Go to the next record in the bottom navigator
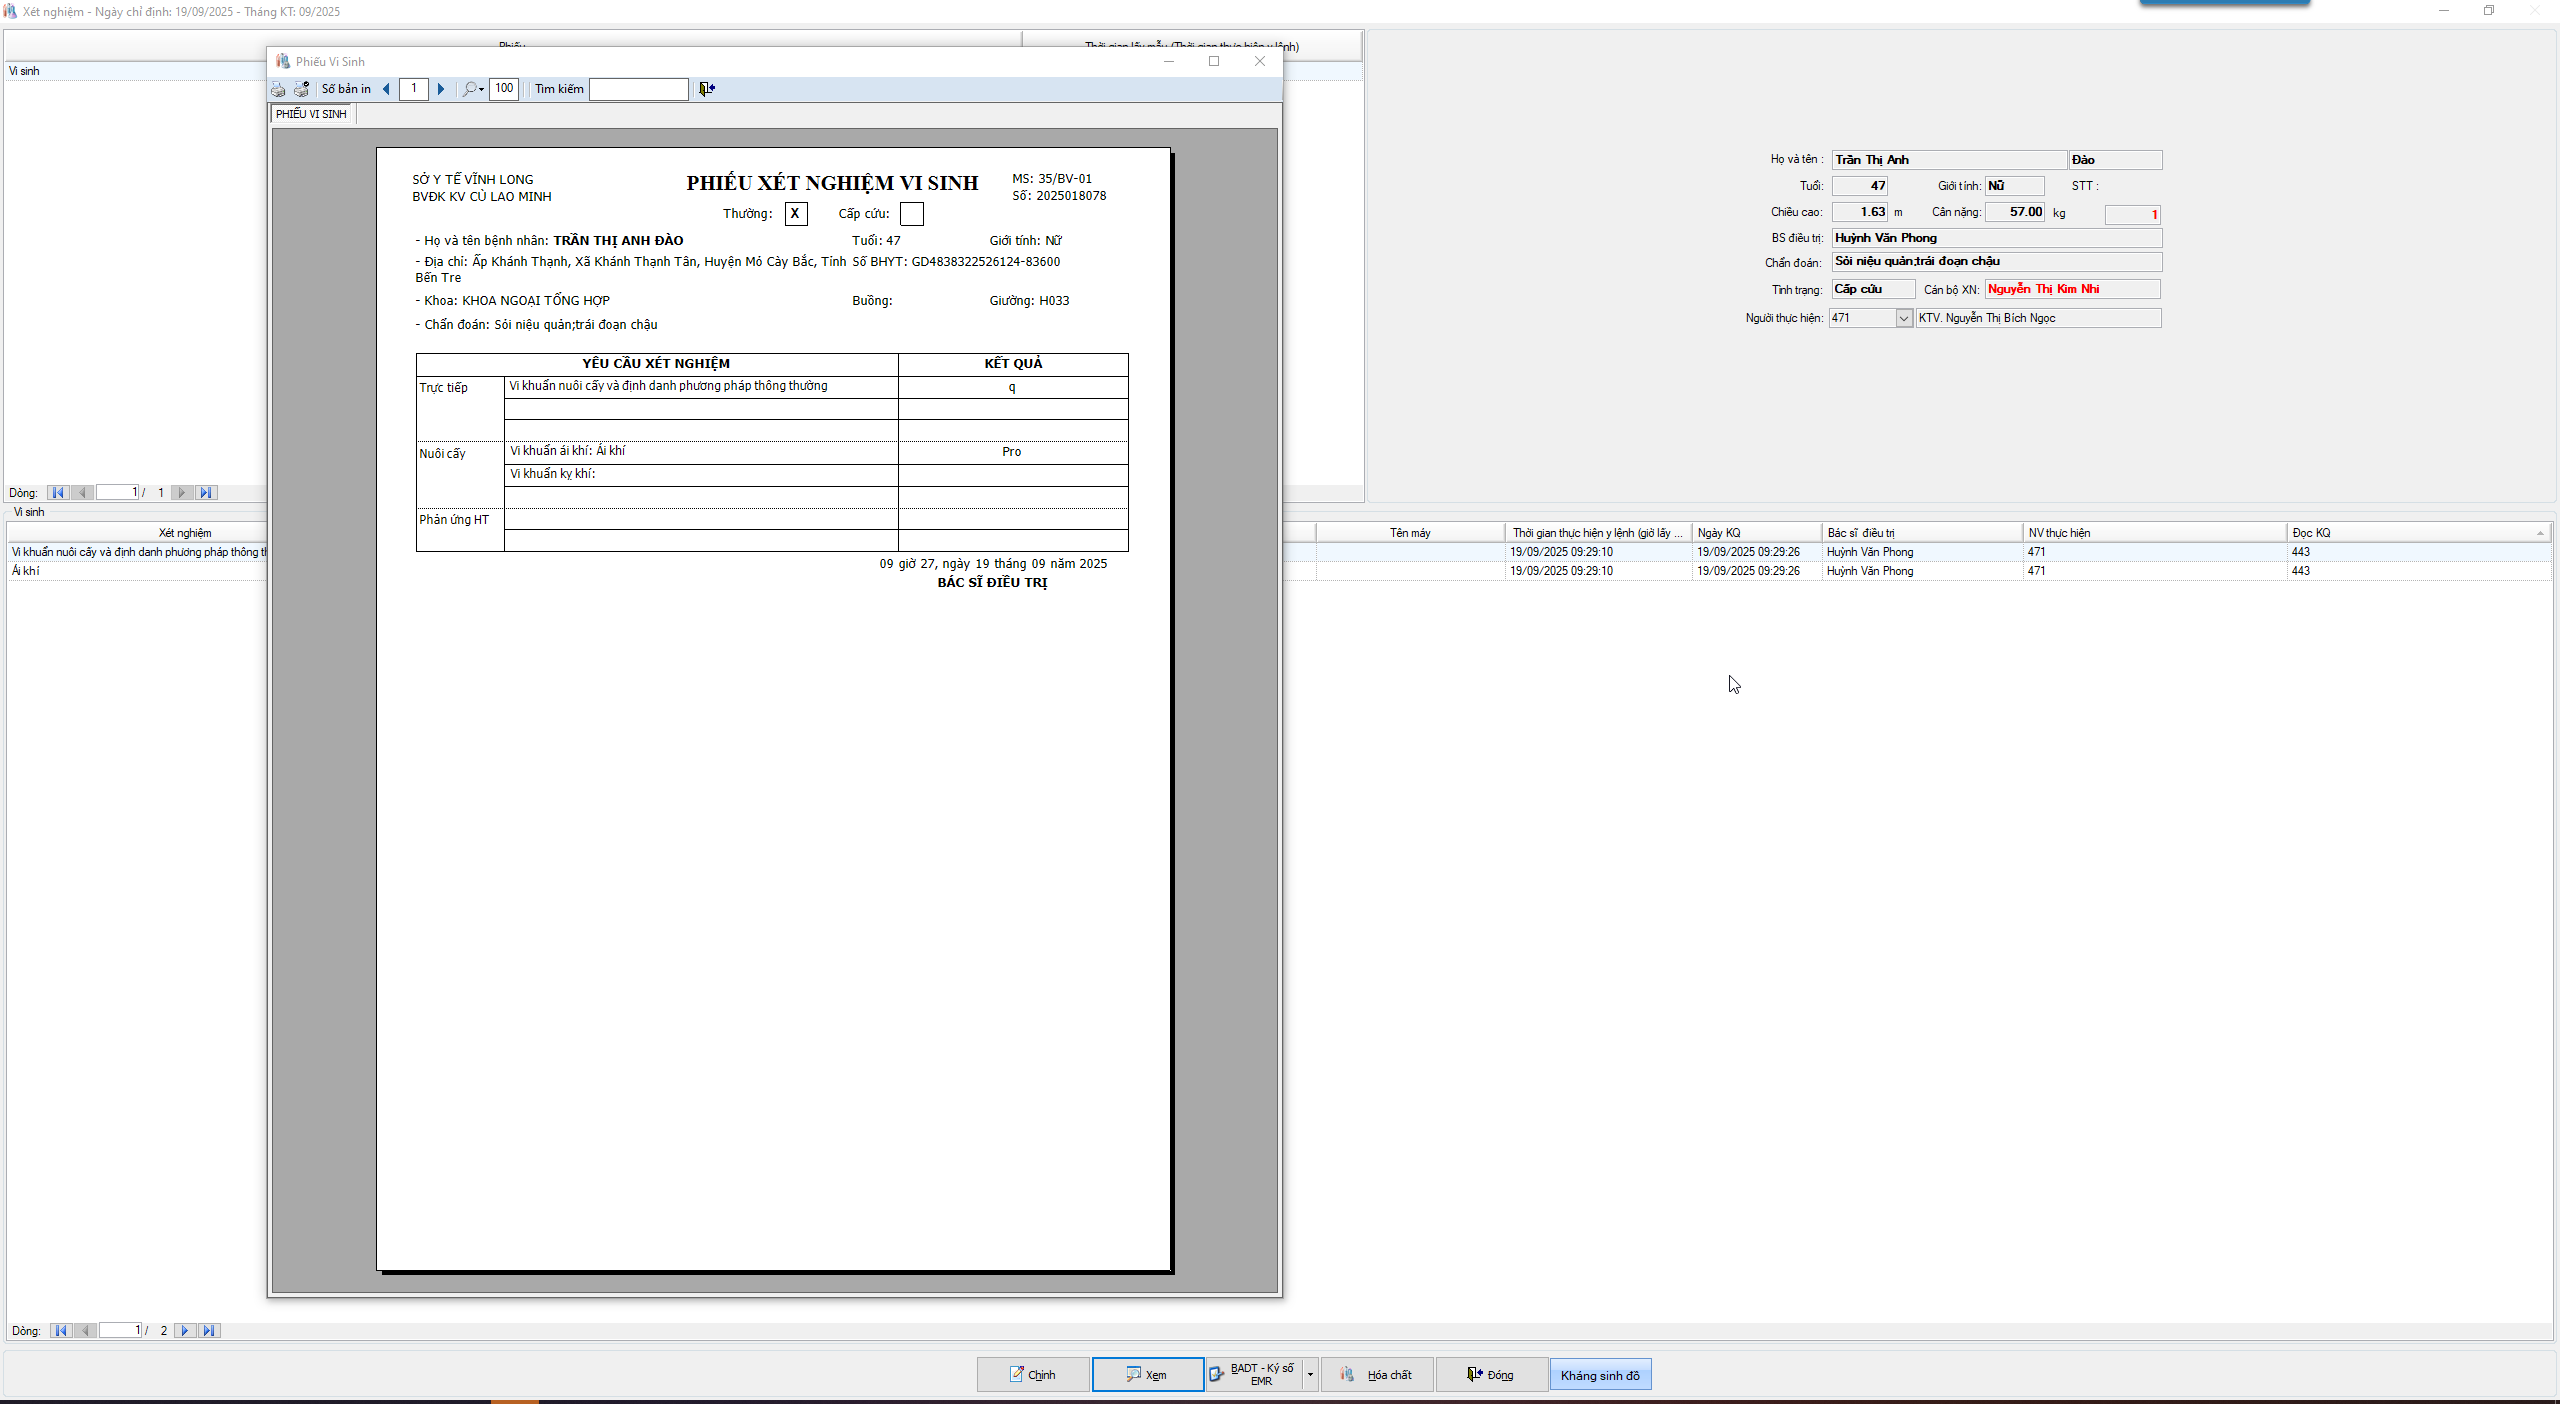Screen dimensions: 2560x1404 [x=185, y=1331]
